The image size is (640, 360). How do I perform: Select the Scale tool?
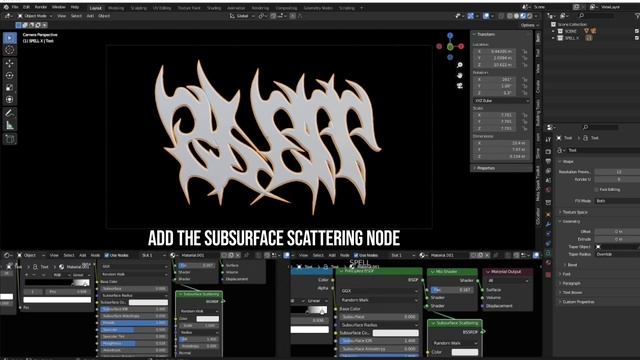tap(10, 87)
